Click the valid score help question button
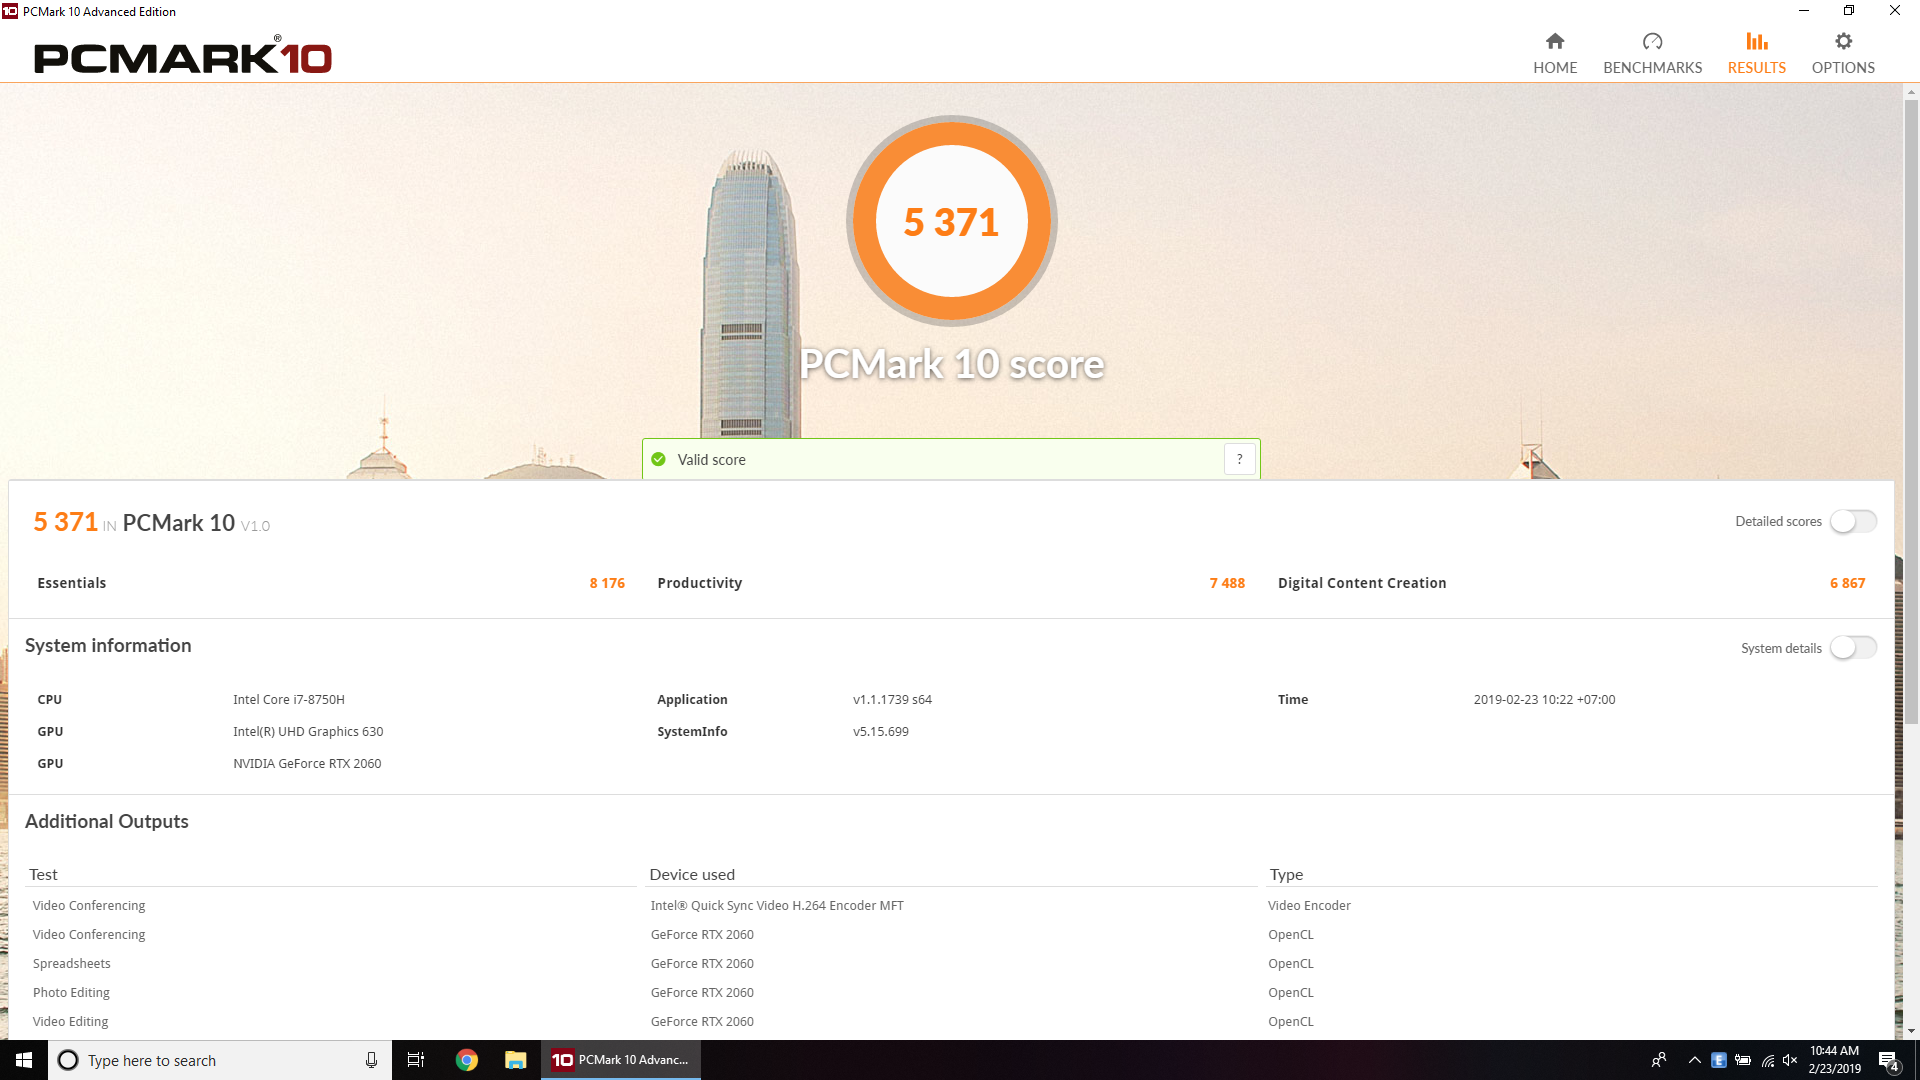Screen dimensions: 1920x1080 pyautogui.click(x=1239, y=459)
